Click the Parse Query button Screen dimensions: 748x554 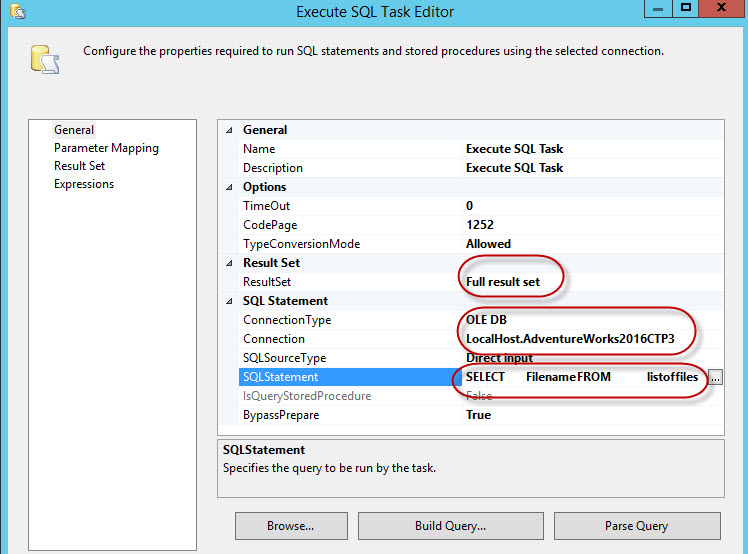637,526
